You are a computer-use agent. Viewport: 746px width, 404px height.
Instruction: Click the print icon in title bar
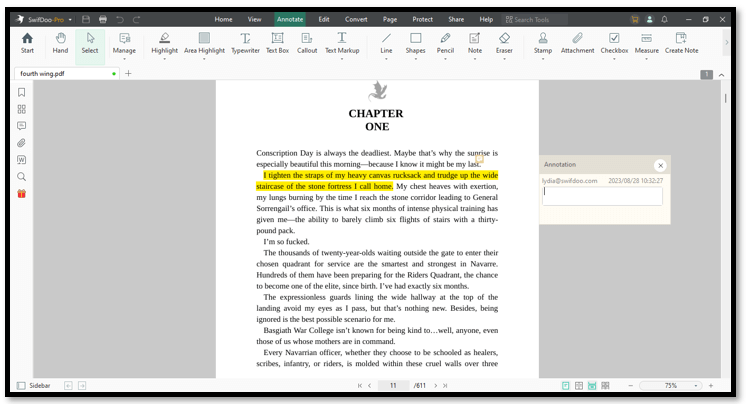click(103, 19)
